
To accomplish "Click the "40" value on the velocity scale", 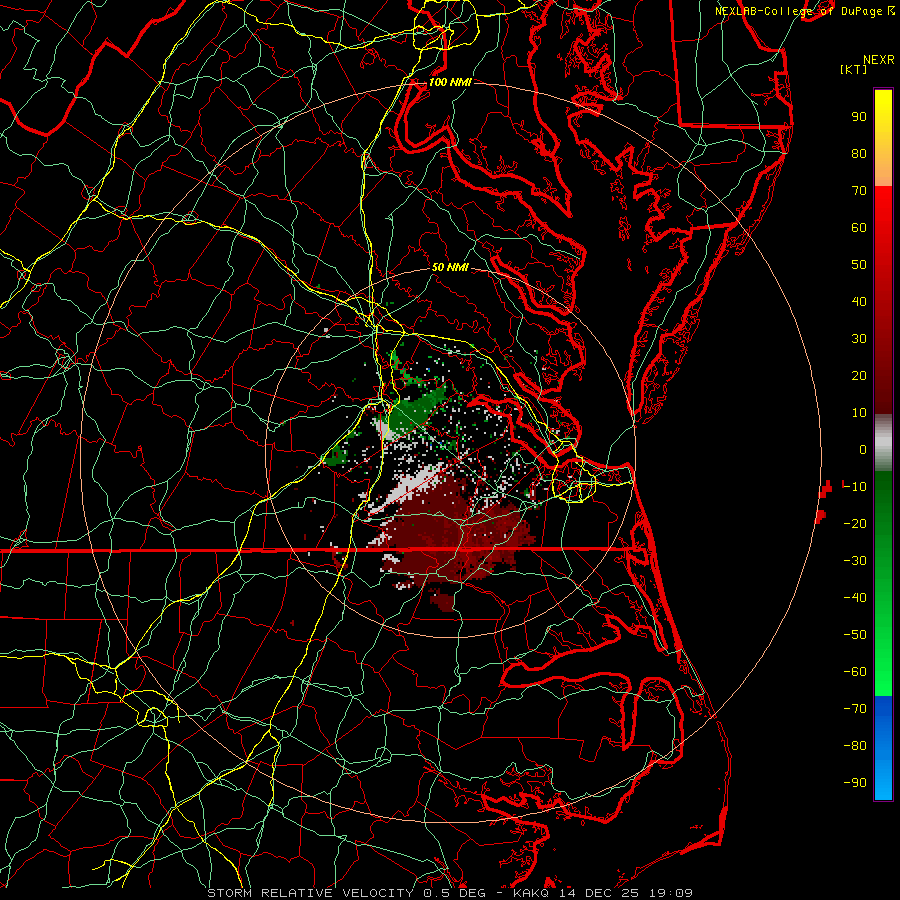I will (x=859, y=302).
